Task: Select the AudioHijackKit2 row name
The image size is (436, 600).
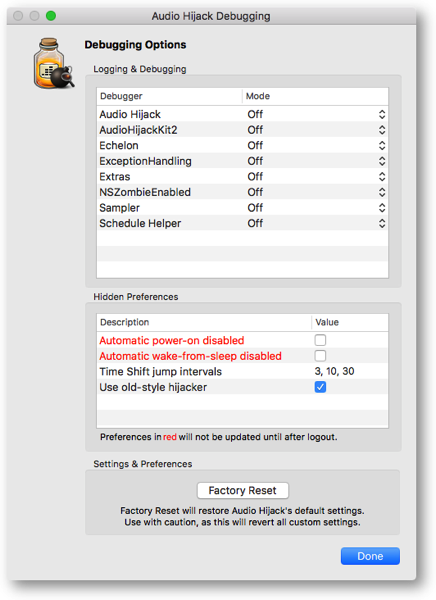Action: (138, 130)
